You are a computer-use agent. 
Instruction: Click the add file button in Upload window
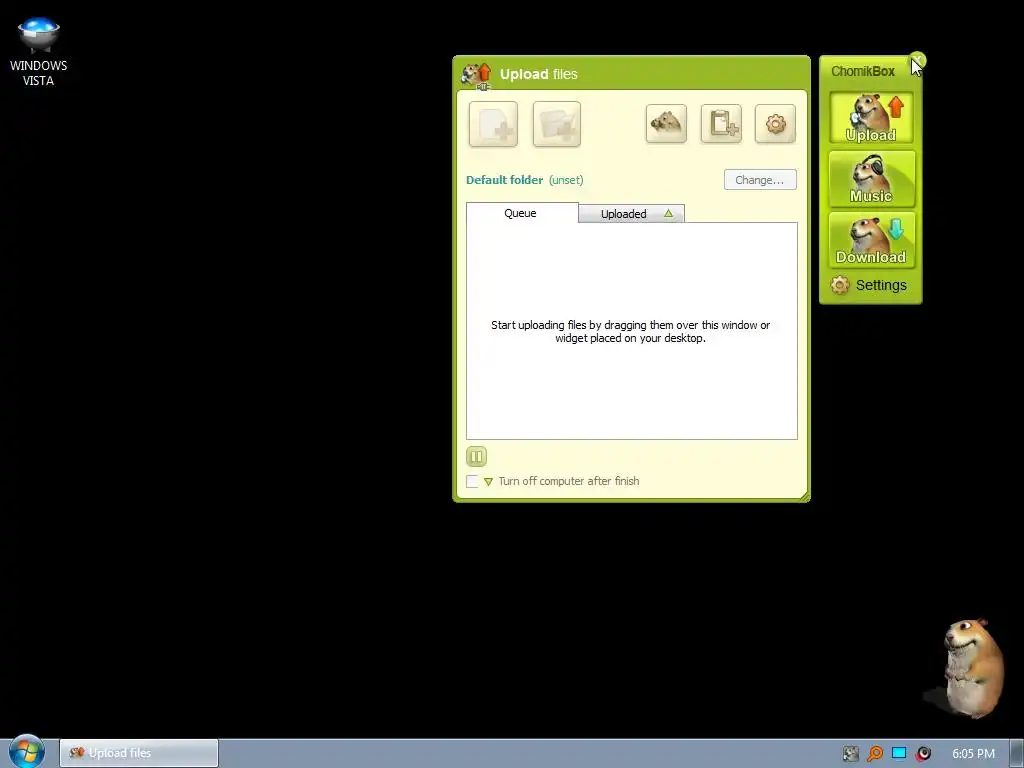click(493, 124)
